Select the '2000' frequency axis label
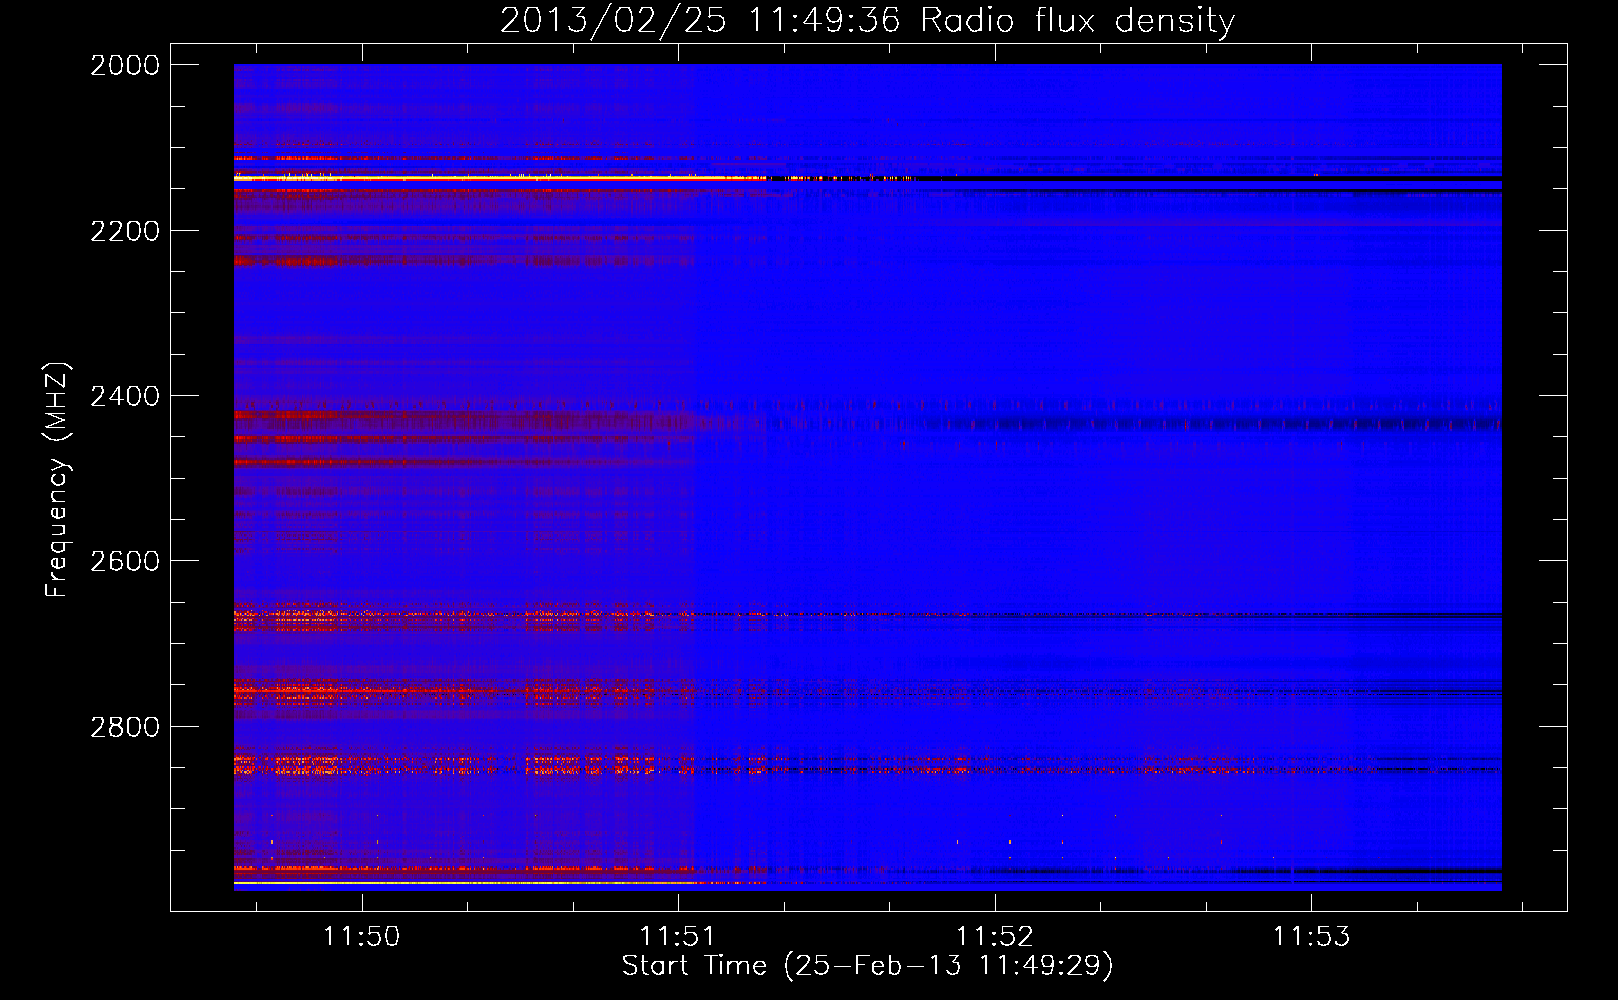Viewport: 1618px width, 1000px height. tap(125, 65)
